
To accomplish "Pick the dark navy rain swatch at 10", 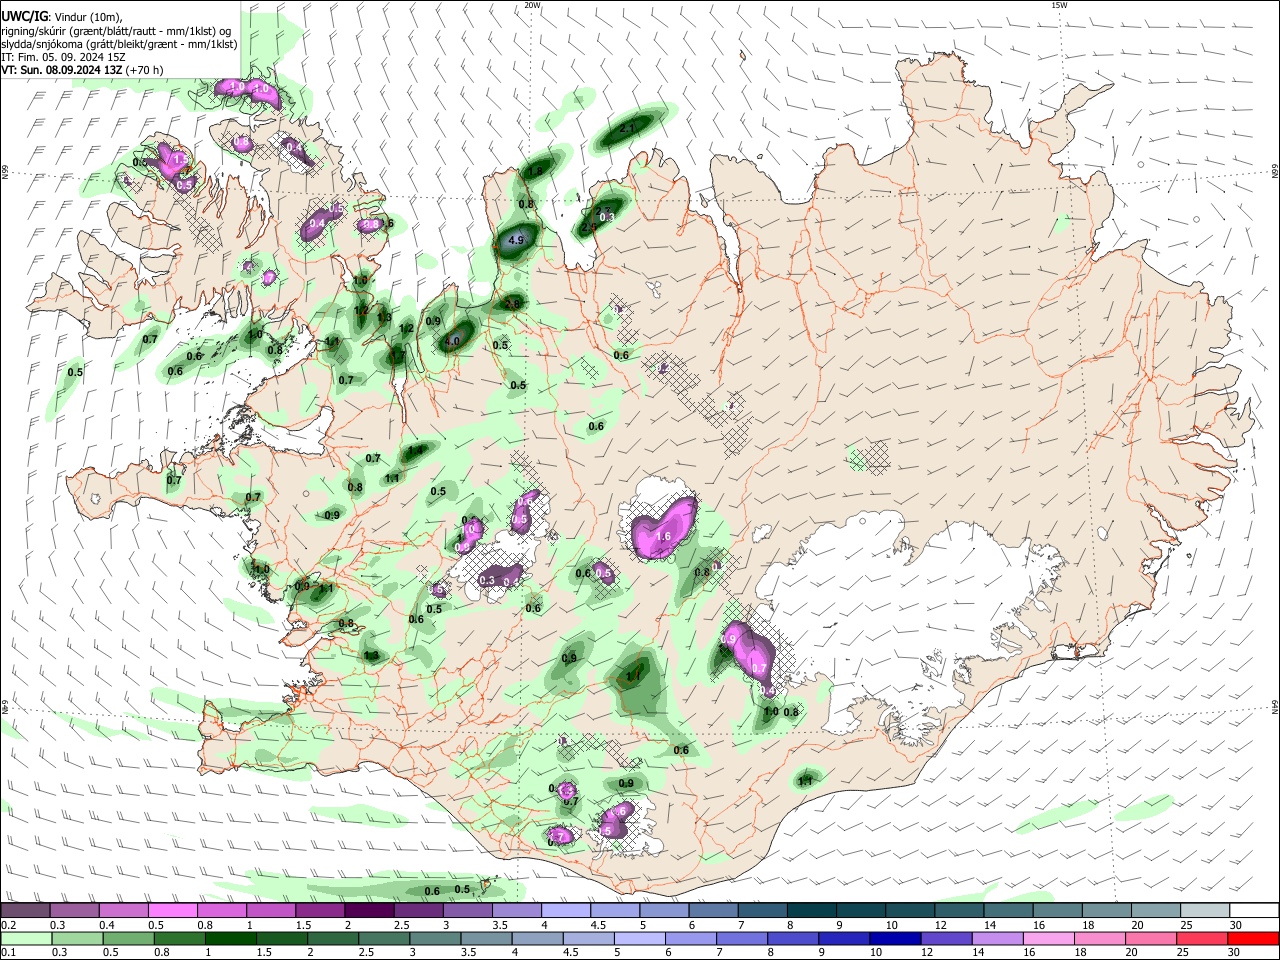I will point(893,938).
